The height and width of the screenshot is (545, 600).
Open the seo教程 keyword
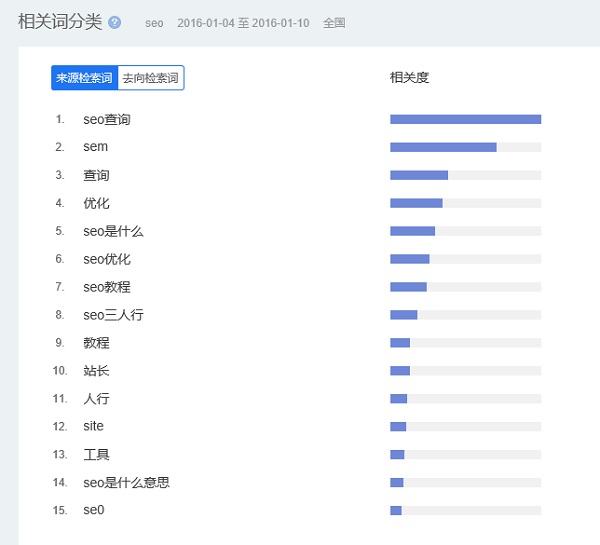click(107, 287)
